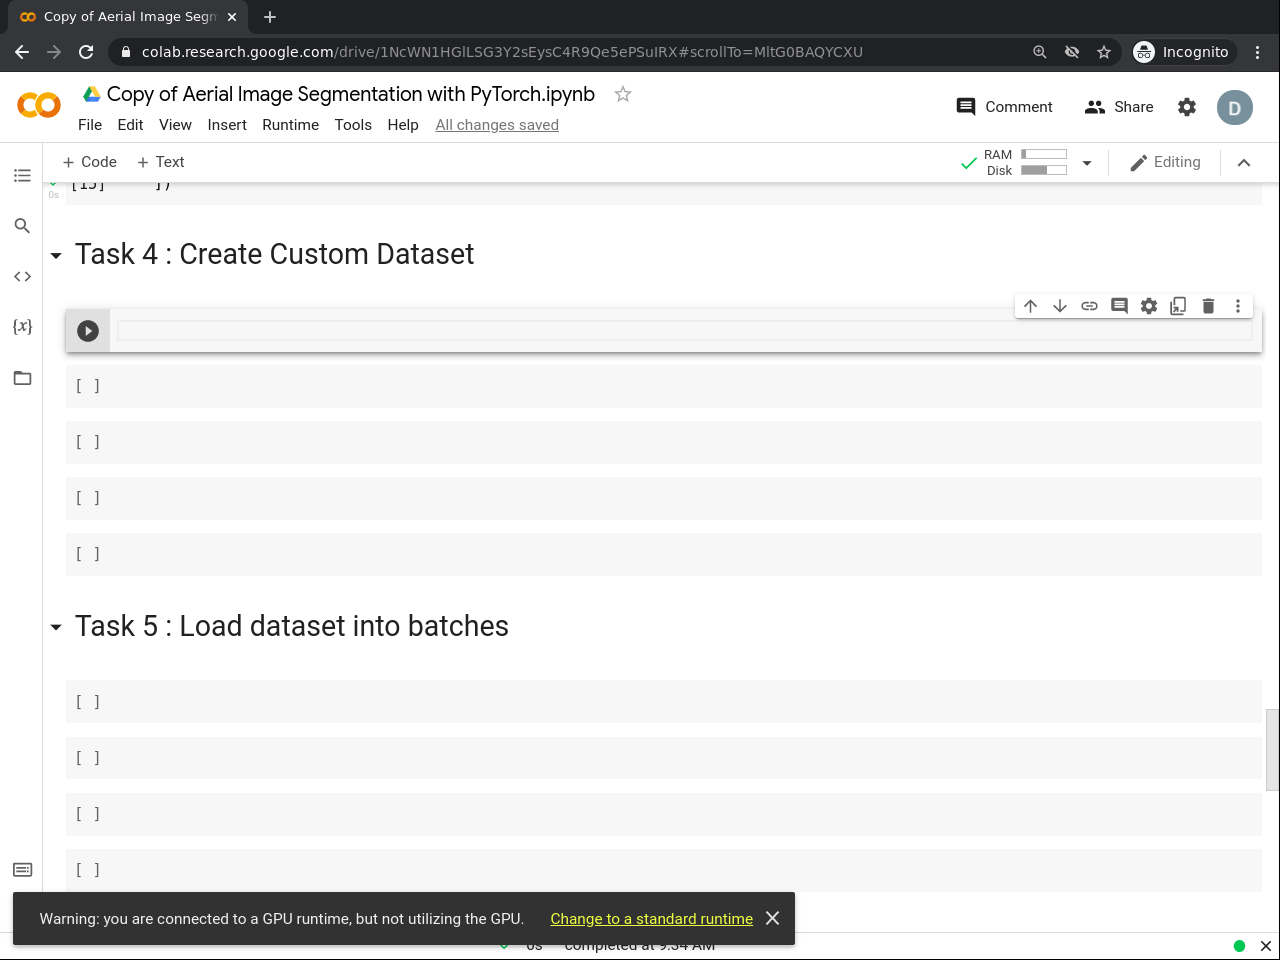The height and width of the screenshot is (960, 1280).
Task: Click inside the selected empty code cell
Action: (685, 331)
